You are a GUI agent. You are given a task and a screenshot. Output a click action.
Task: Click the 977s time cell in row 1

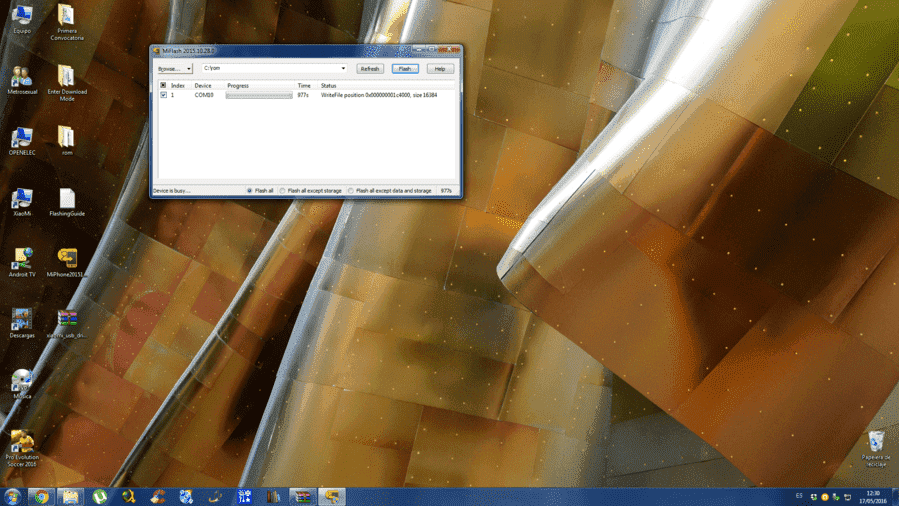point(303,95)
